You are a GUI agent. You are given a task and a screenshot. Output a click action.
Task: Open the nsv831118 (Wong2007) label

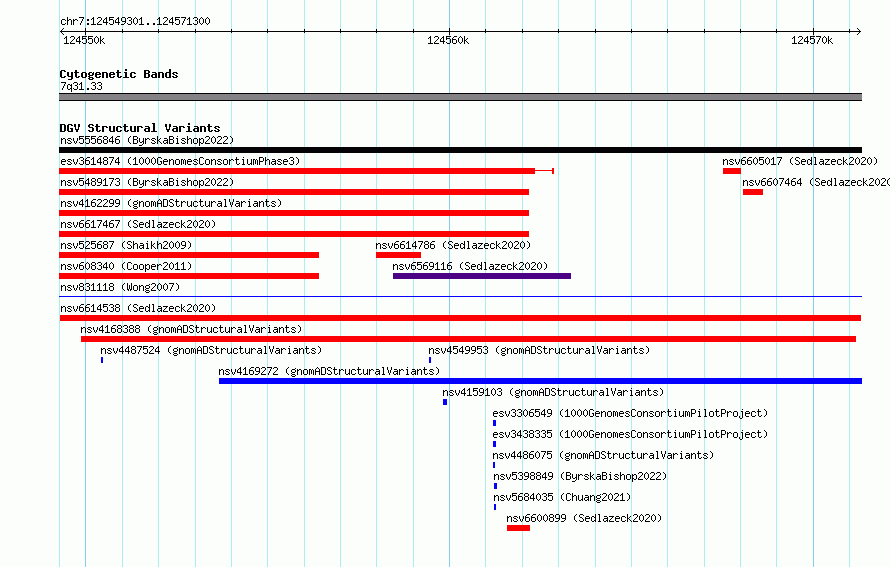[120, 287]
